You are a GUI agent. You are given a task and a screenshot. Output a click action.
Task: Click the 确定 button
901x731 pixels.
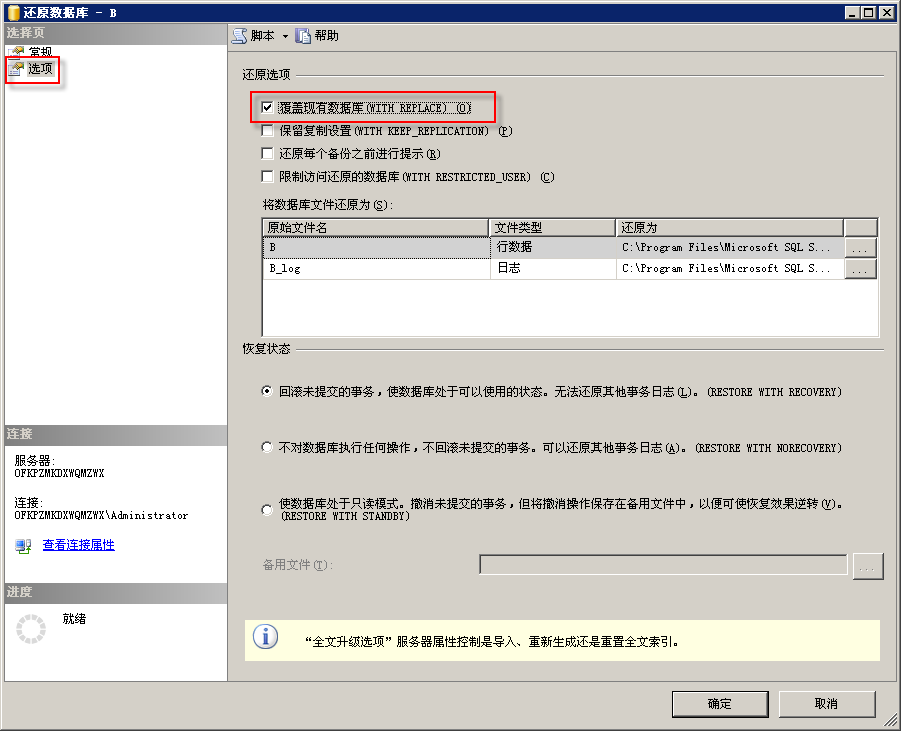(720, 704)
